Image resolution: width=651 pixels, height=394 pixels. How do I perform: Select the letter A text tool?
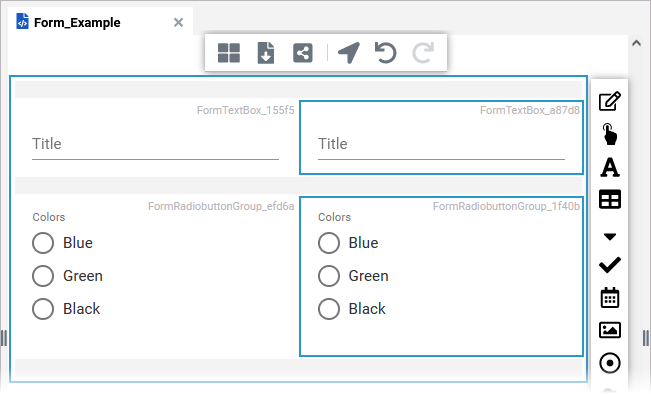[x=609, y=167]
